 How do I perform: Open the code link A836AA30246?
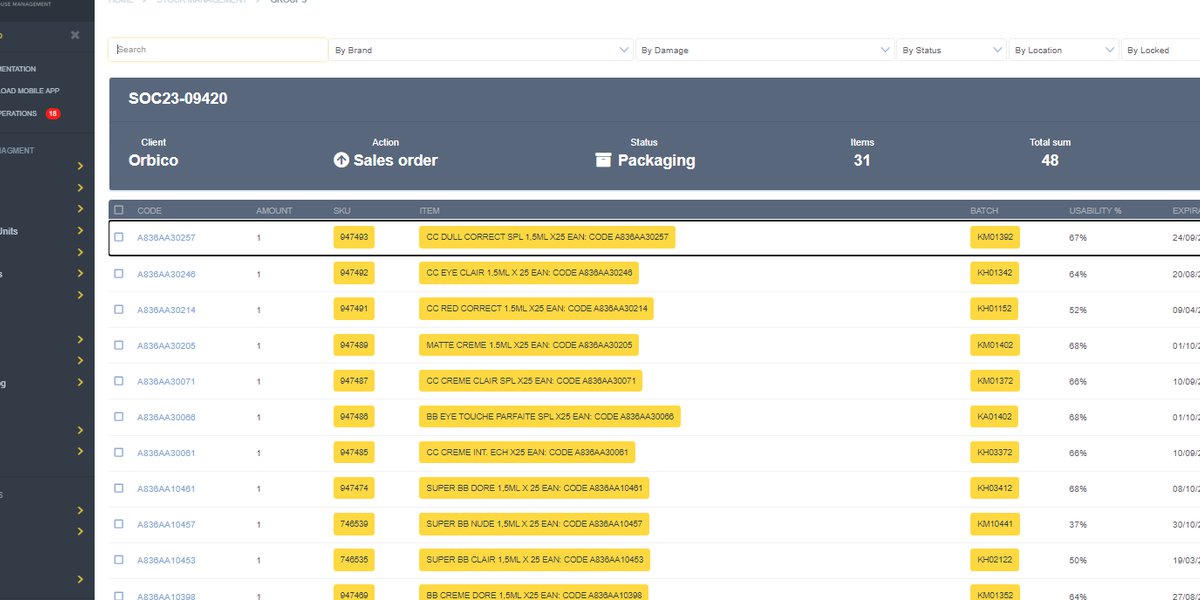pos(166,274)
